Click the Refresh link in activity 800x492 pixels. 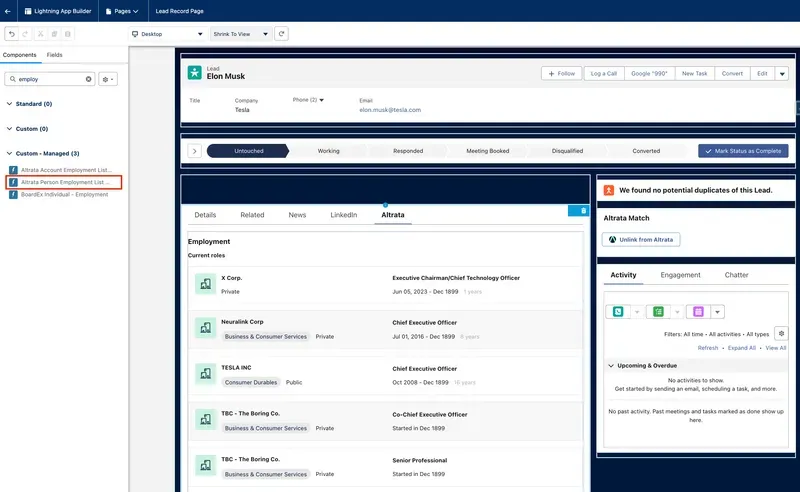[708, 348]
